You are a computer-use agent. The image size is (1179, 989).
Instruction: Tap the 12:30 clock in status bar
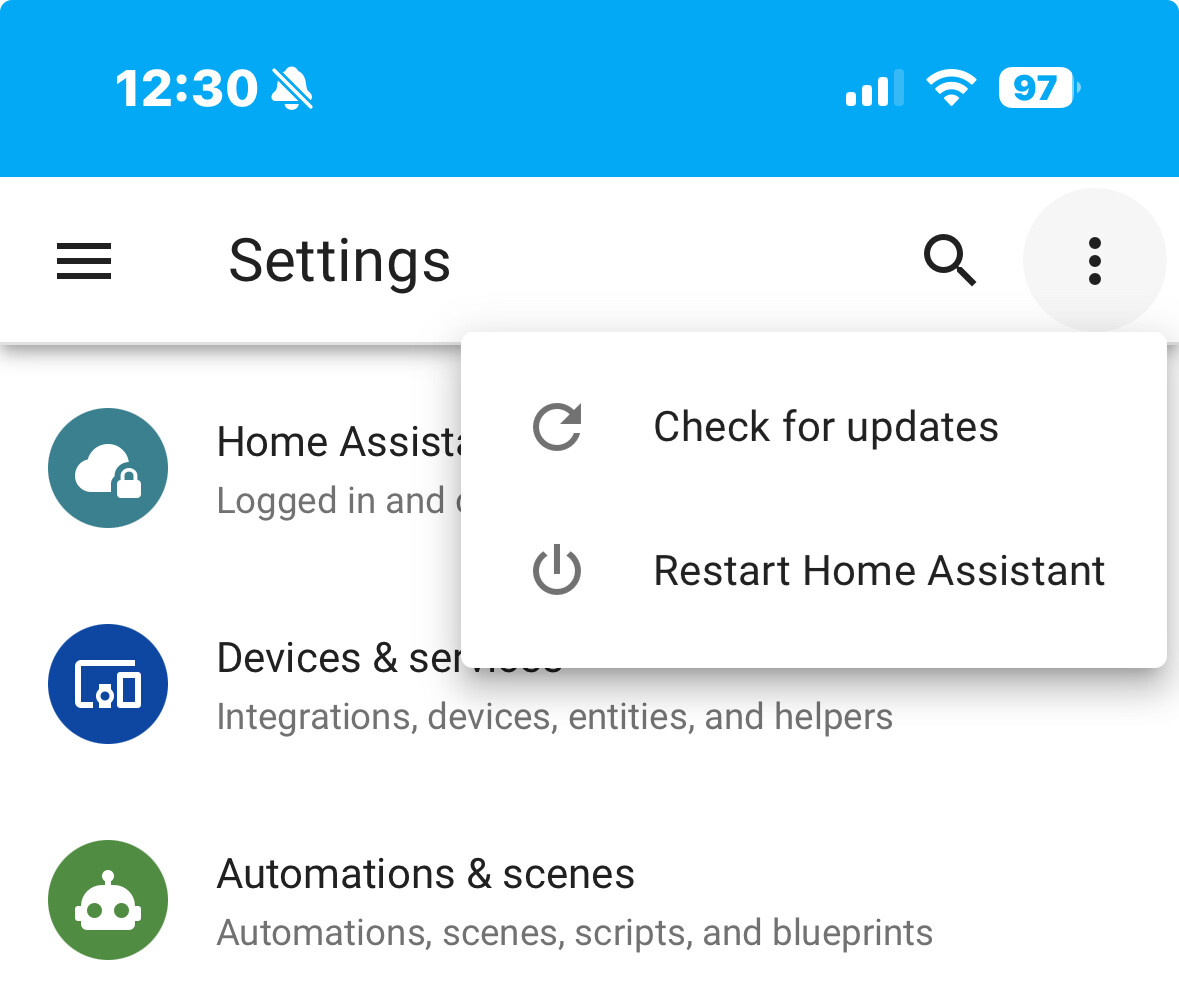coord(186,88)
